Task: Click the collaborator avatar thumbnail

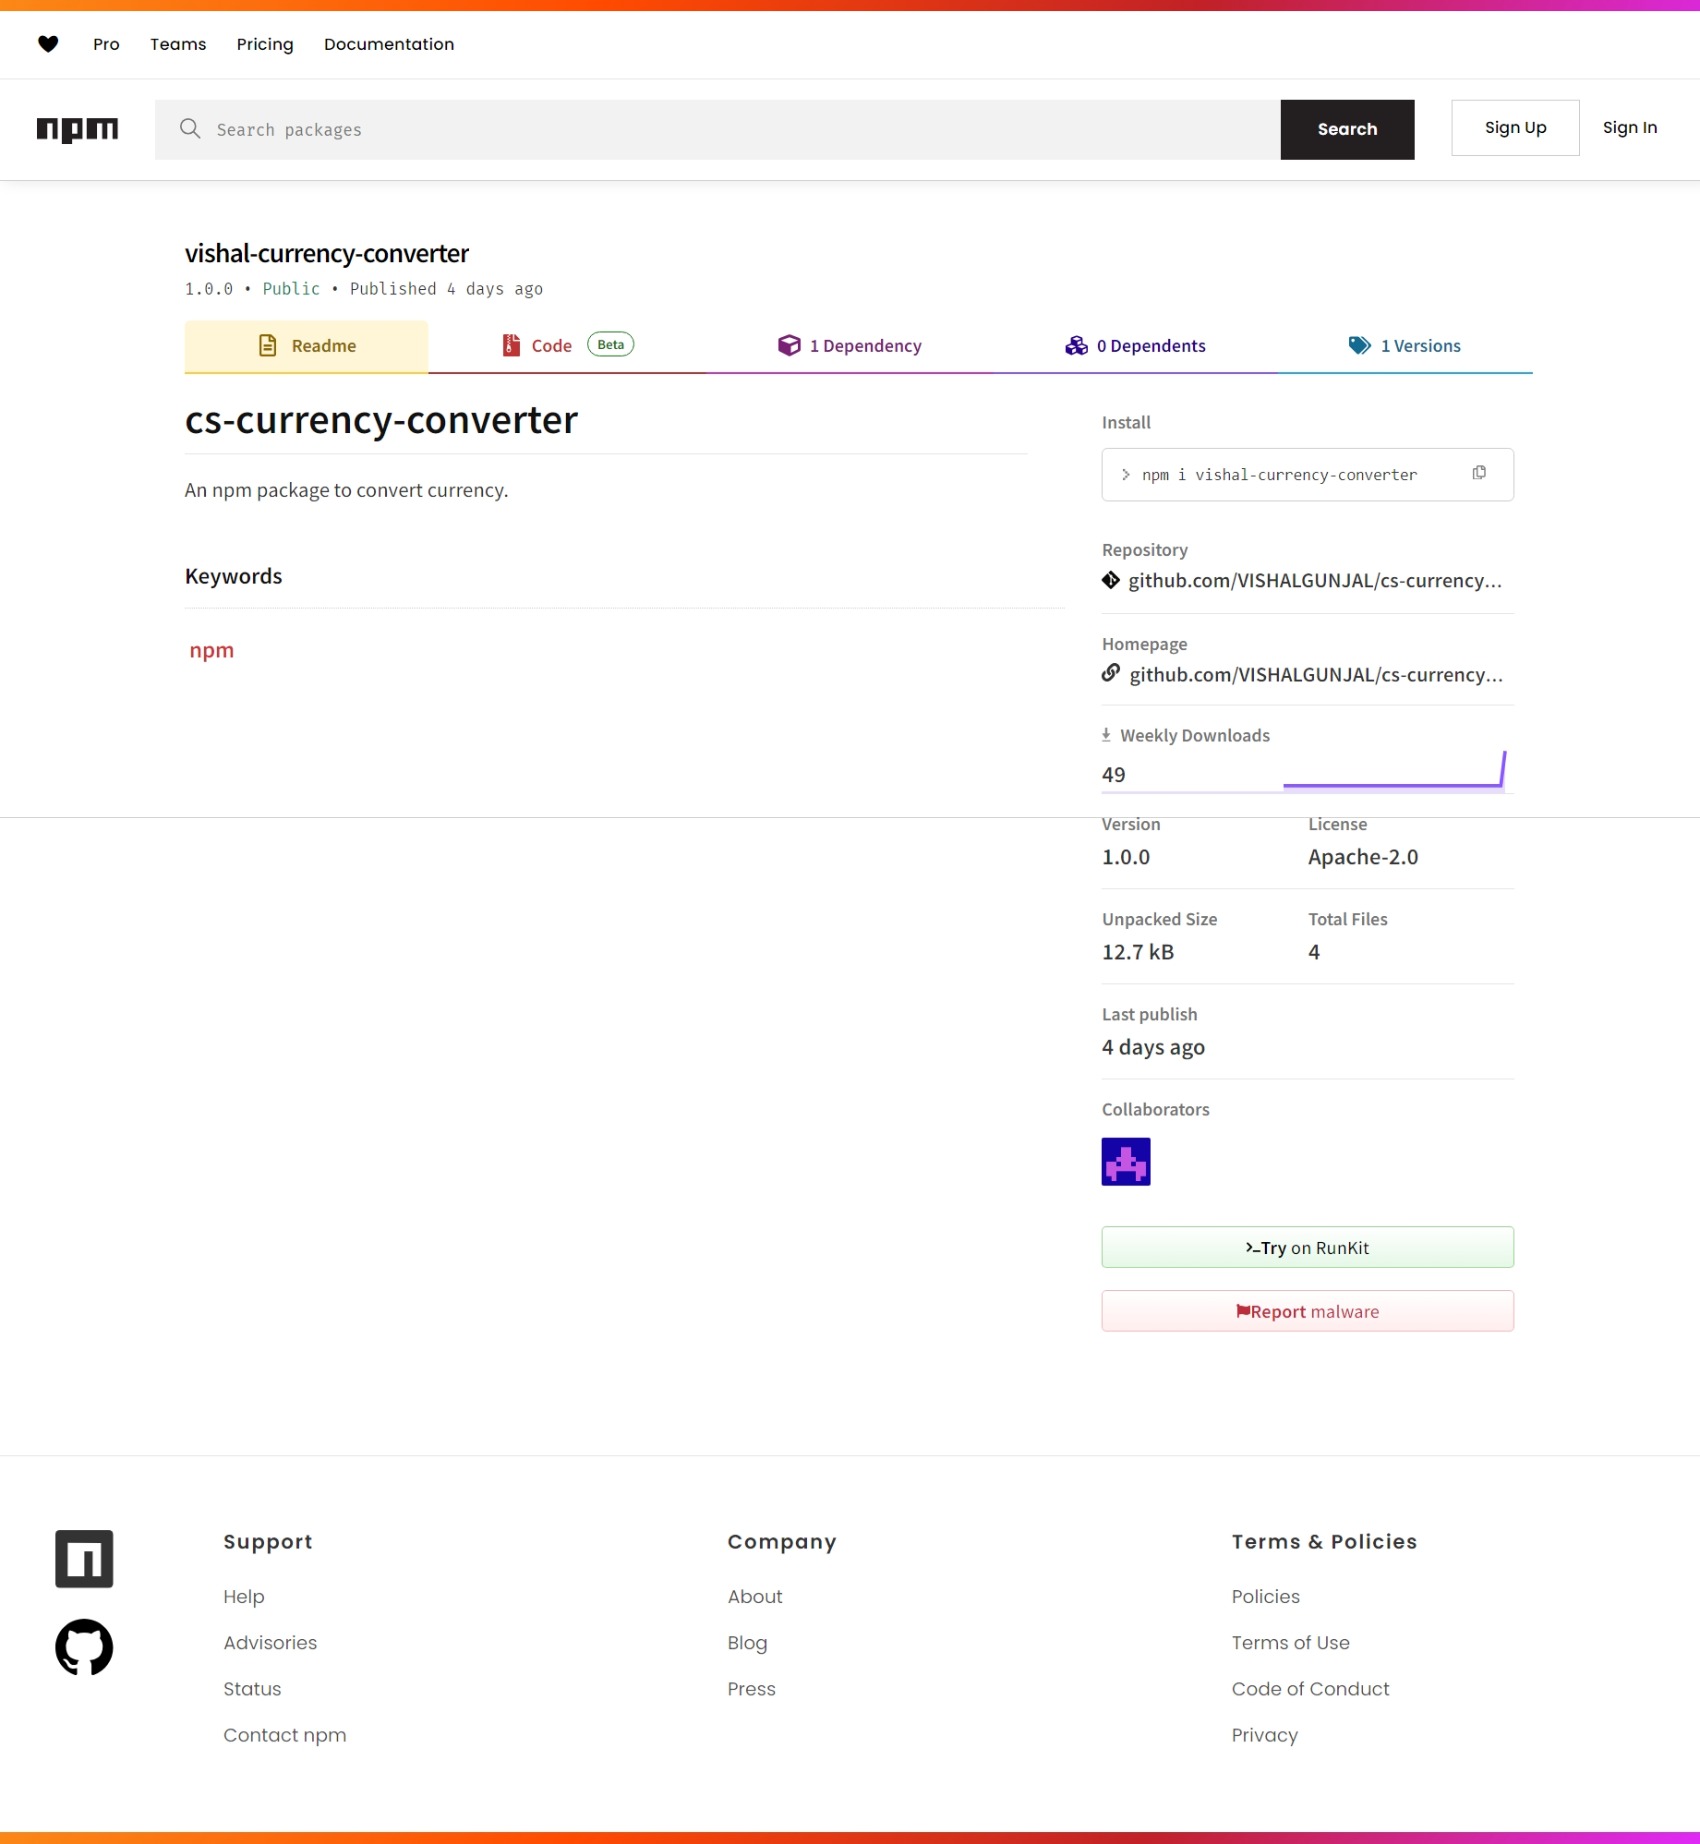Action: pos(1126,1161)
